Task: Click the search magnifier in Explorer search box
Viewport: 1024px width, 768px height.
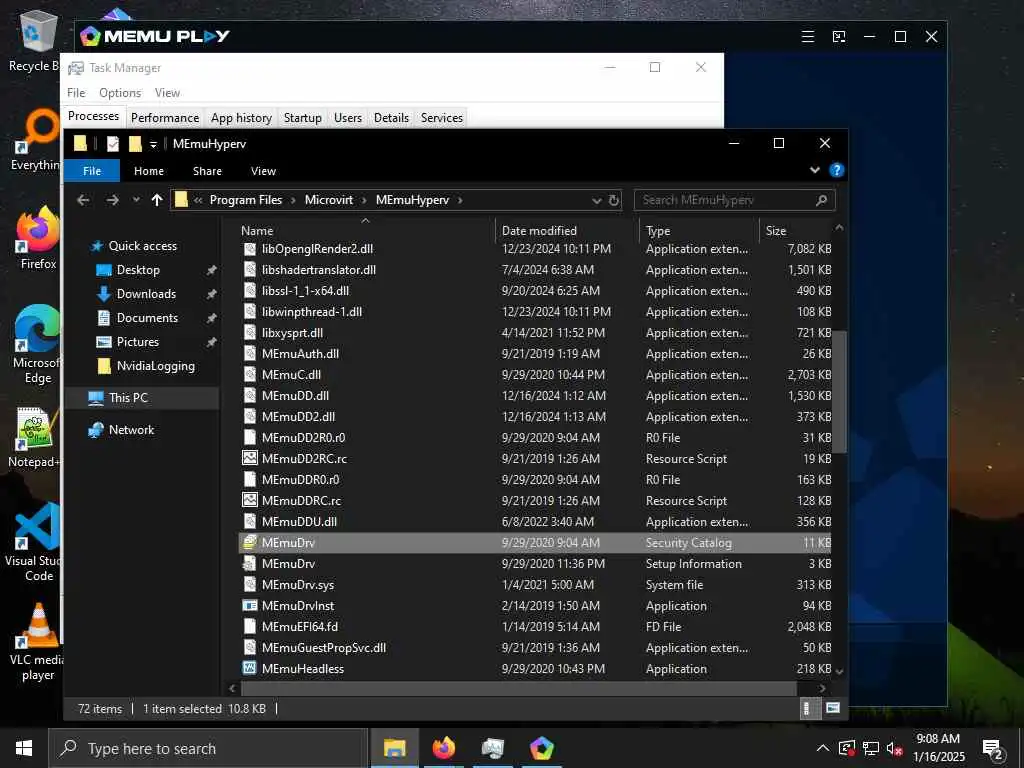Action: pyautogui.click(x=822, y=200)
